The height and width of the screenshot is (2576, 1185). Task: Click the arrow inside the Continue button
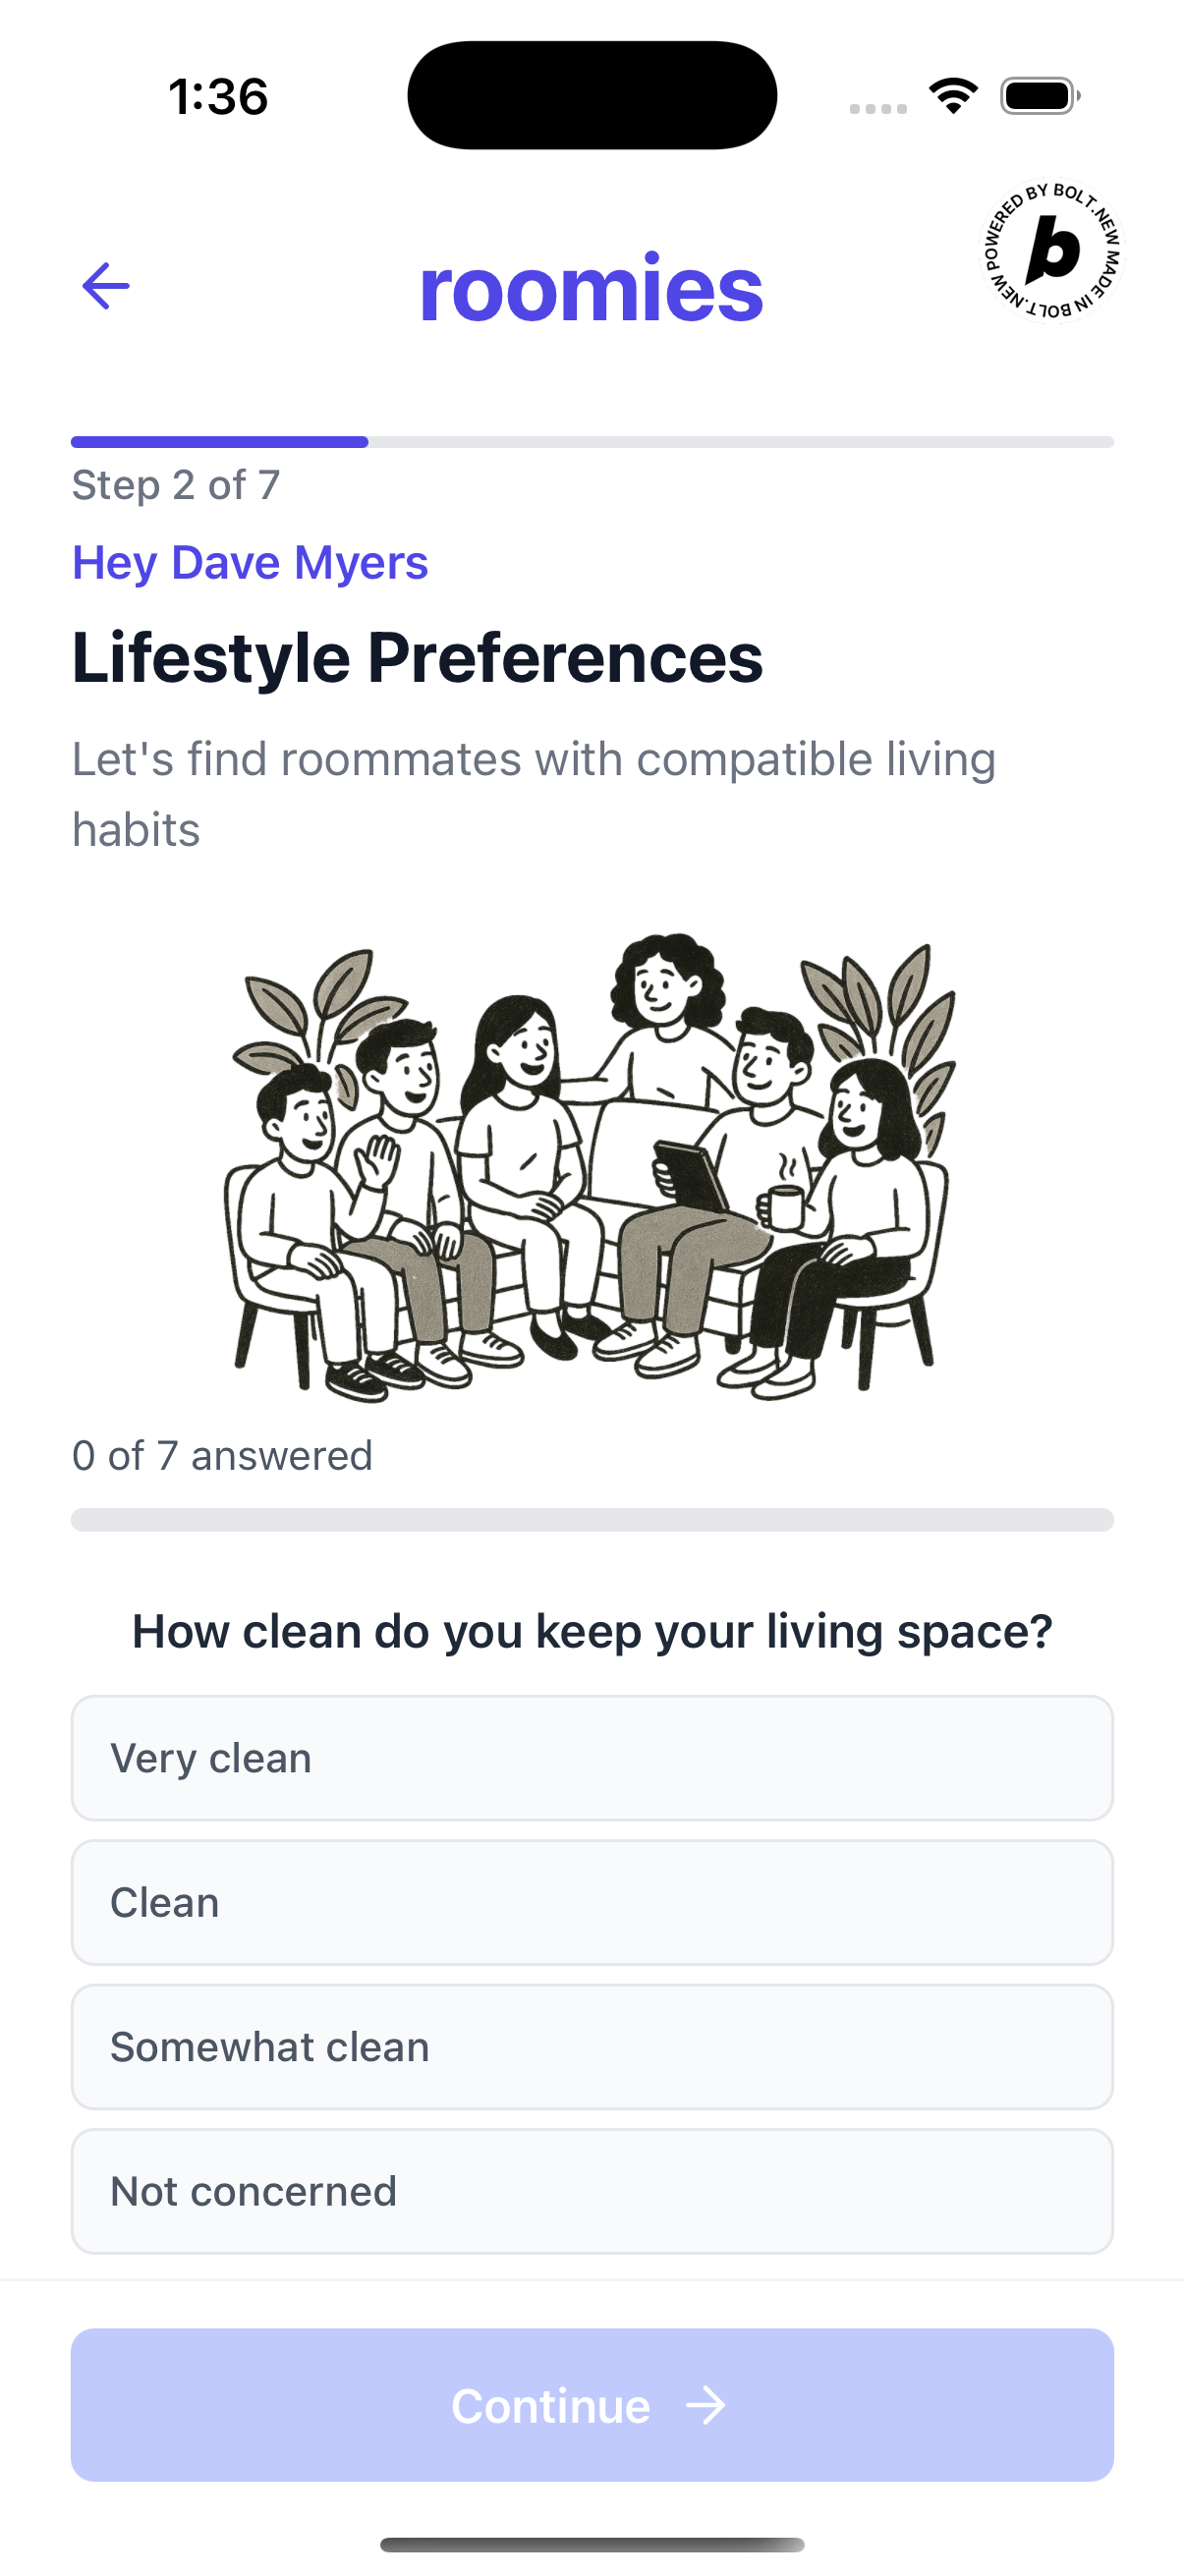(706, 2405)
